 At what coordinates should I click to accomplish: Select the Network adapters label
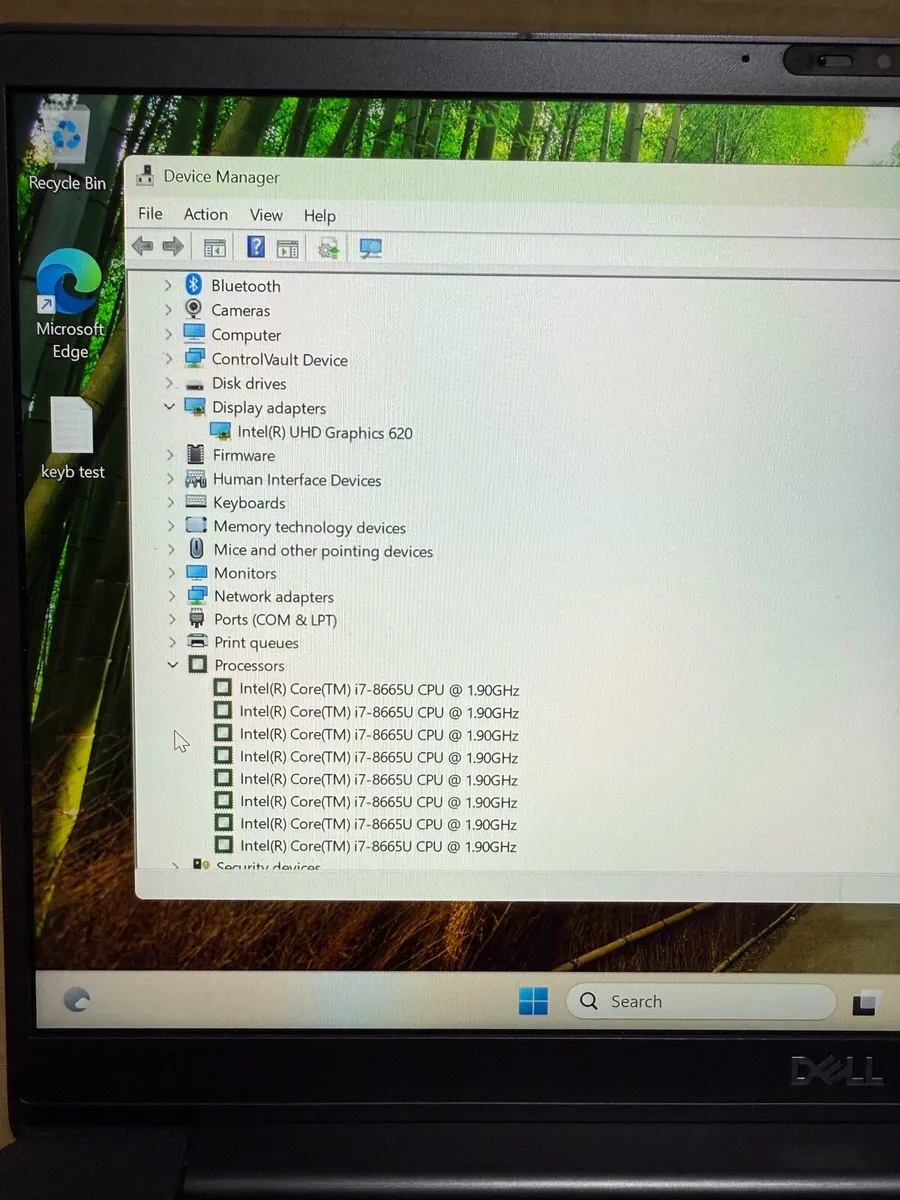click(x=274, y=597)
